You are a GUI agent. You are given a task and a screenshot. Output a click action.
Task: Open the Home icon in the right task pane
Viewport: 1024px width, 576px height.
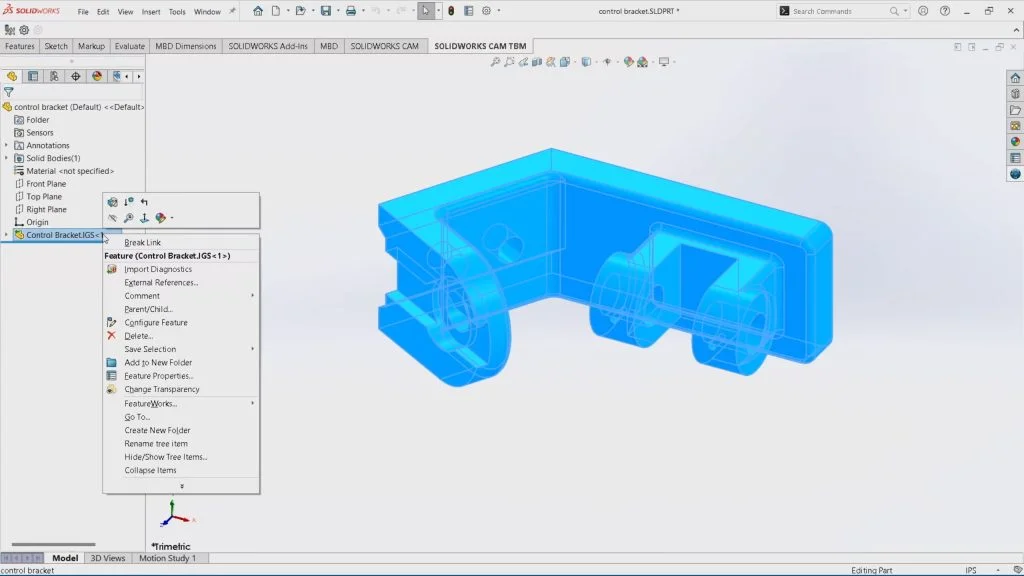[1012, 78]
